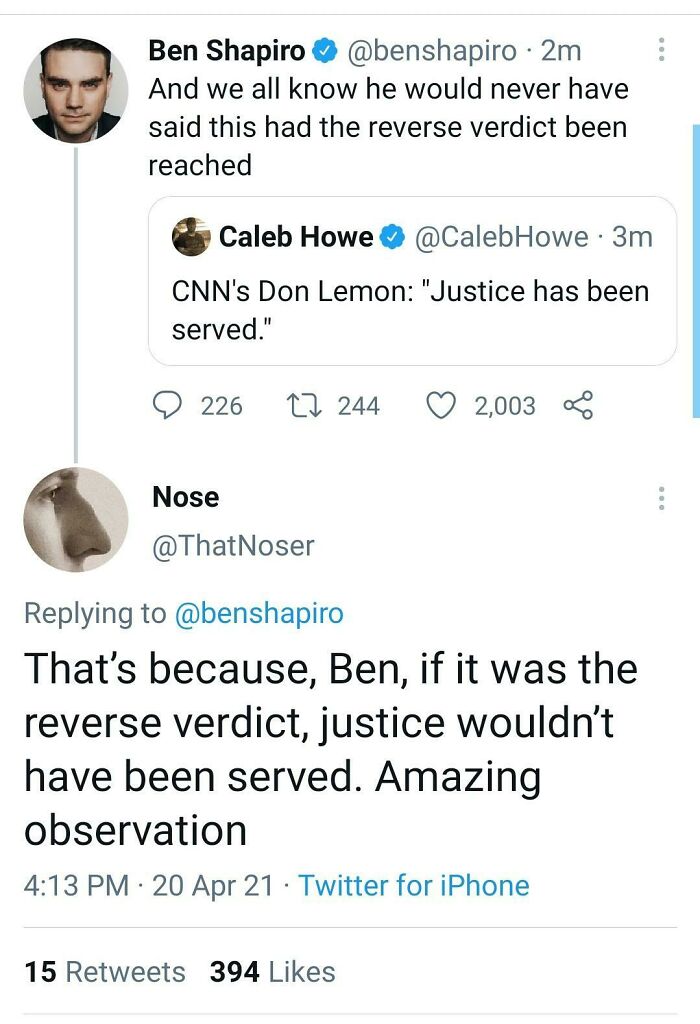Image resolution: width=700 pixels, height=1024 pixels.
Task: Open Caleb Howe's avatar in quoted tweet
Action: [x=192, y=237]
